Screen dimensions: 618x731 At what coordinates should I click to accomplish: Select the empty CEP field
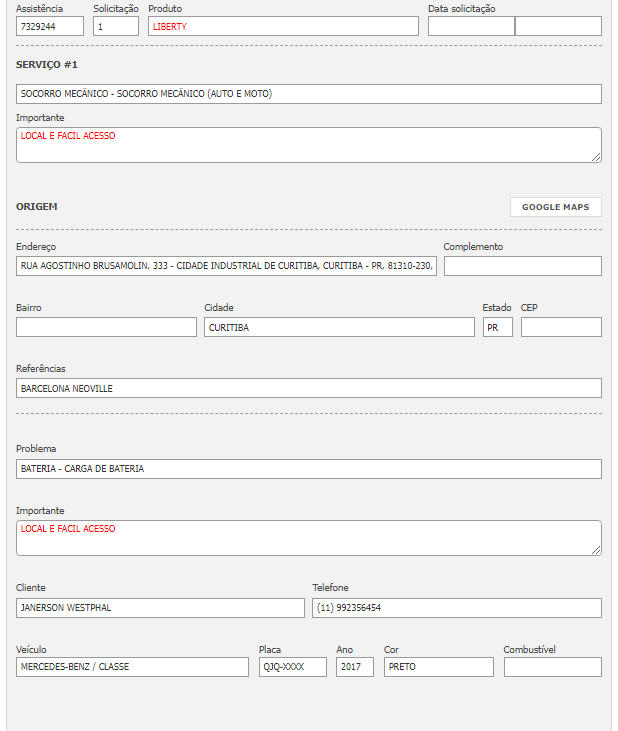pyautogui.click(x=561, y=327)
